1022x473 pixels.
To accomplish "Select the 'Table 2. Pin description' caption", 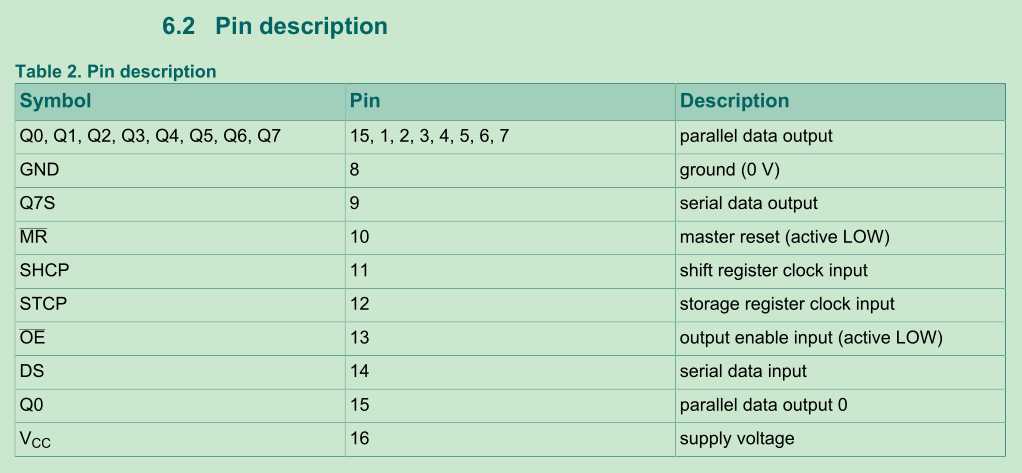I will 115,71.
